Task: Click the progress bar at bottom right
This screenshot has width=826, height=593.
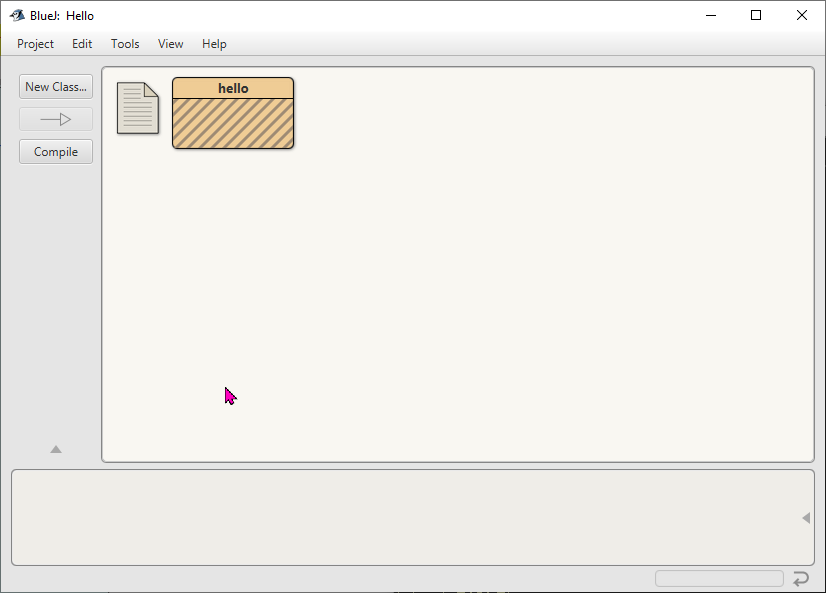Action: tap(719, 579)
